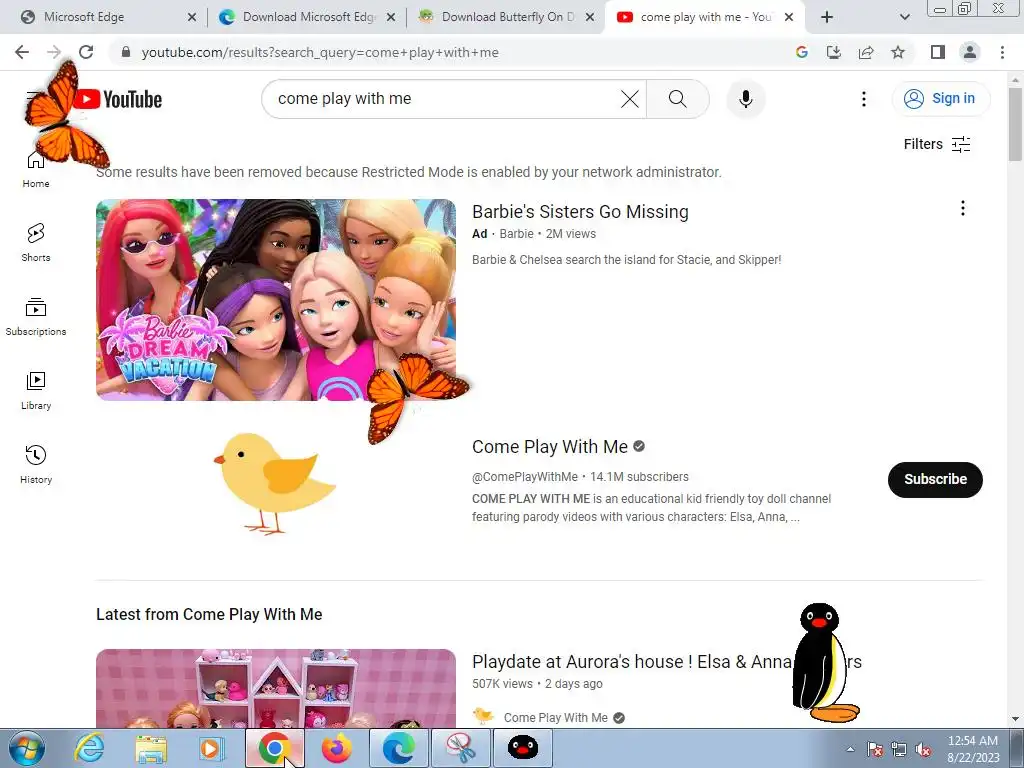This screenshot has height=768, width=1024.
Task: Close the Microsoft Edge tab
Action: point(191,17)
